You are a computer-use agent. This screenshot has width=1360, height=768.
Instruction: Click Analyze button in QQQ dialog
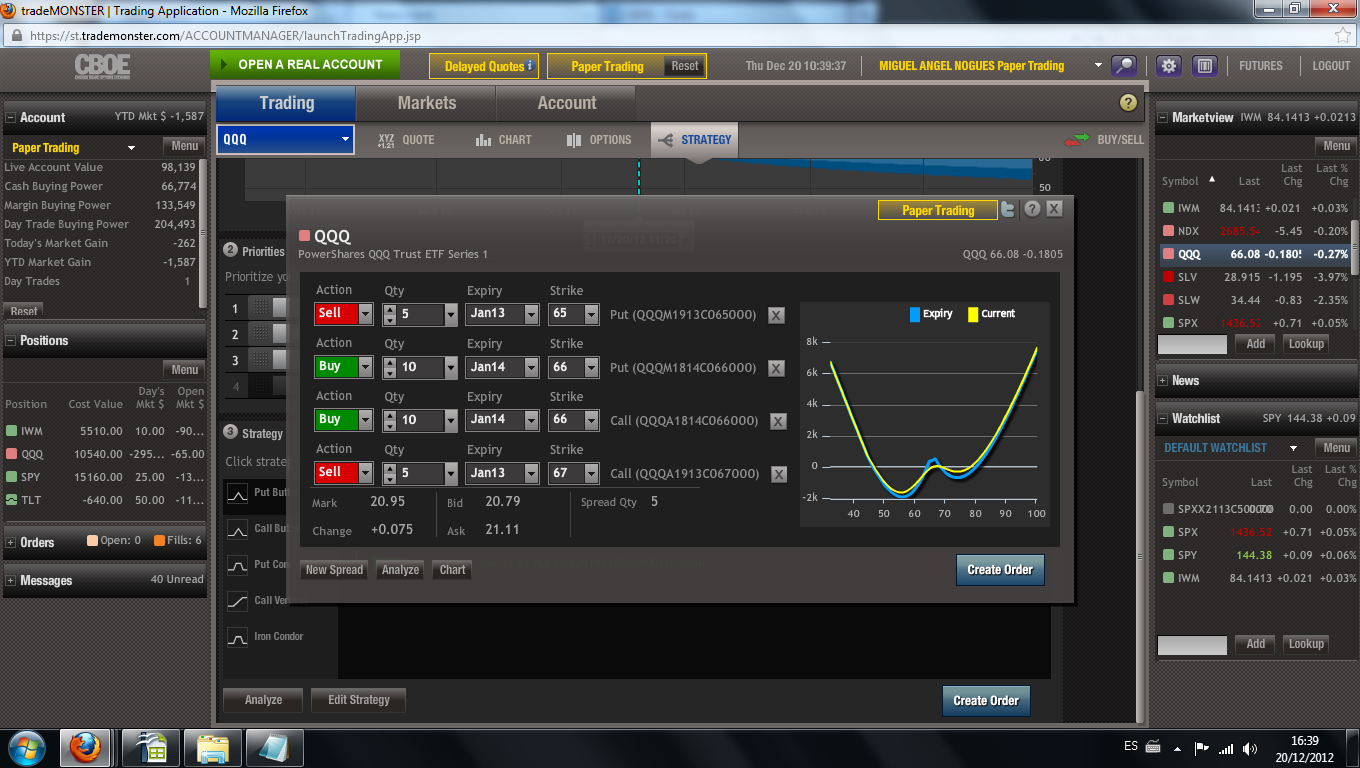pos(400,570)
